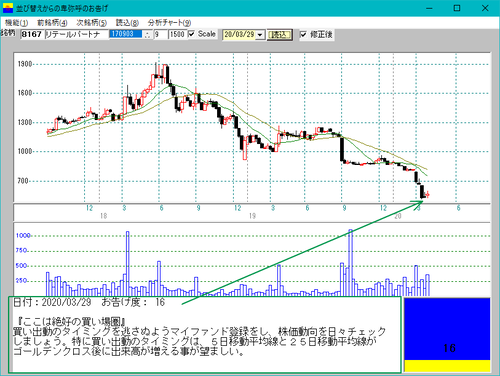Open the 機能(1) menu
Viewport: 500px width, 376px height.
(16, 23)
